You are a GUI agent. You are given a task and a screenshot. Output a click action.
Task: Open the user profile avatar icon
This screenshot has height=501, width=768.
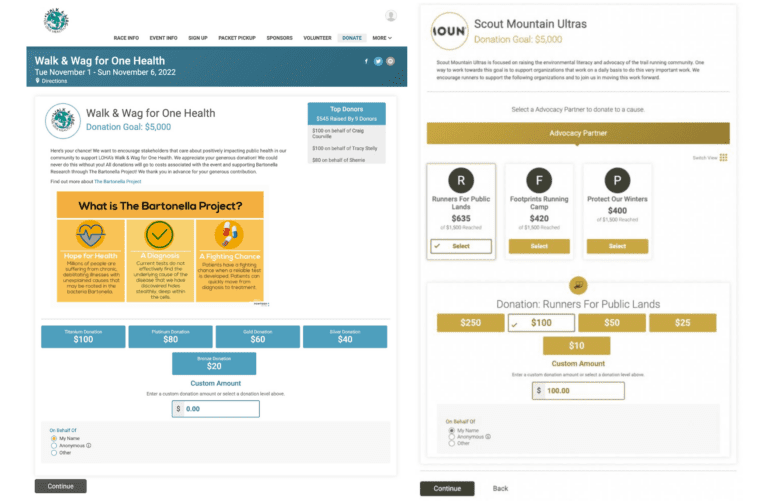click(390, 16)
